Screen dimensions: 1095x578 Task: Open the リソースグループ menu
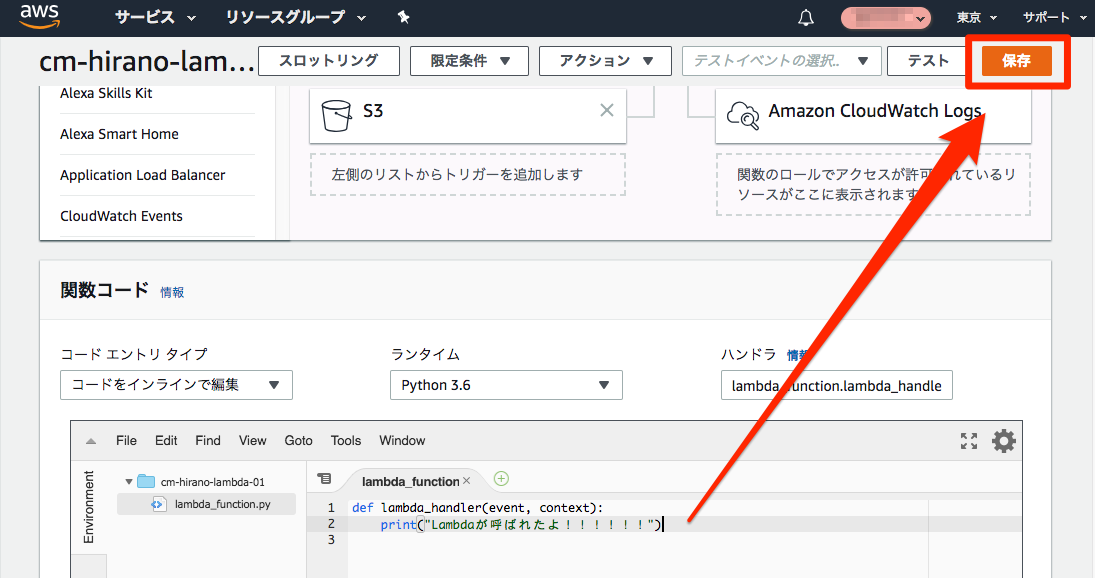tap(295, 17)
